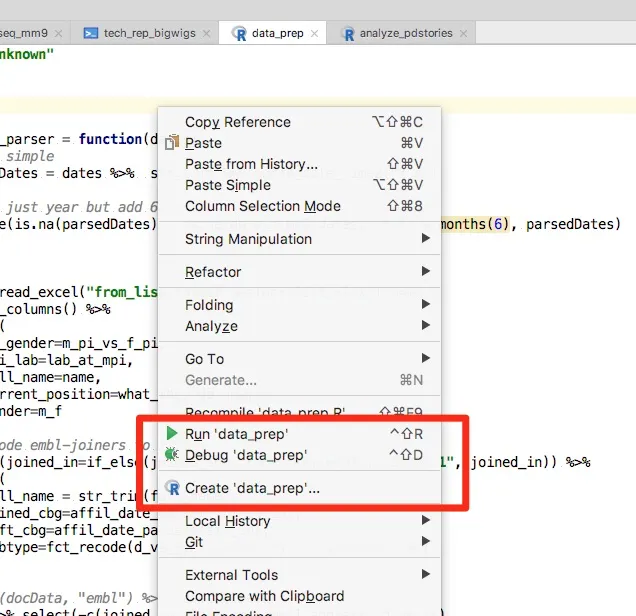636x616 pixels.
Task: Click the Debug bug icon
Action: pyautogui.click(x=172, y=454)
